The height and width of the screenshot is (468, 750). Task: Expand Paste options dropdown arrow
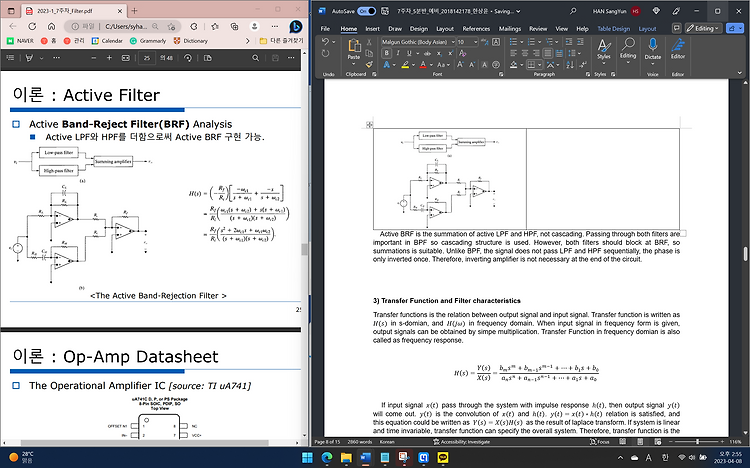[353, 64]
